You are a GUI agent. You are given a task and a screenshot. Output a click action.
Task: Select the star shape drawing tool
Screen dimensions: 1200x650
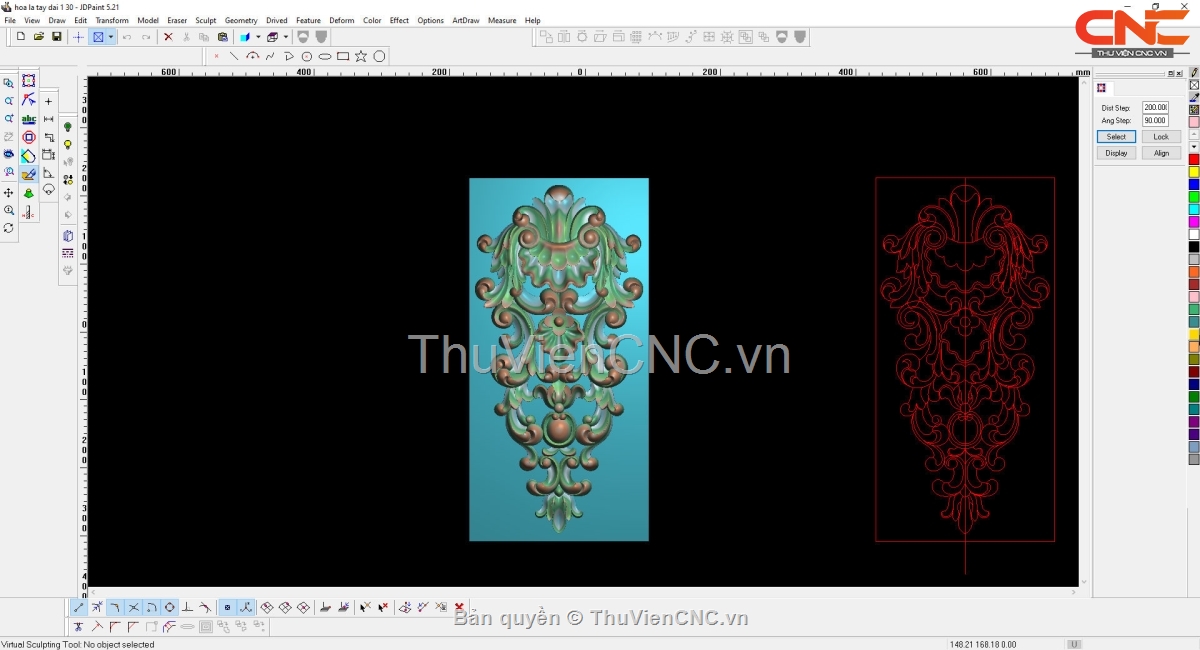[361, 56]
